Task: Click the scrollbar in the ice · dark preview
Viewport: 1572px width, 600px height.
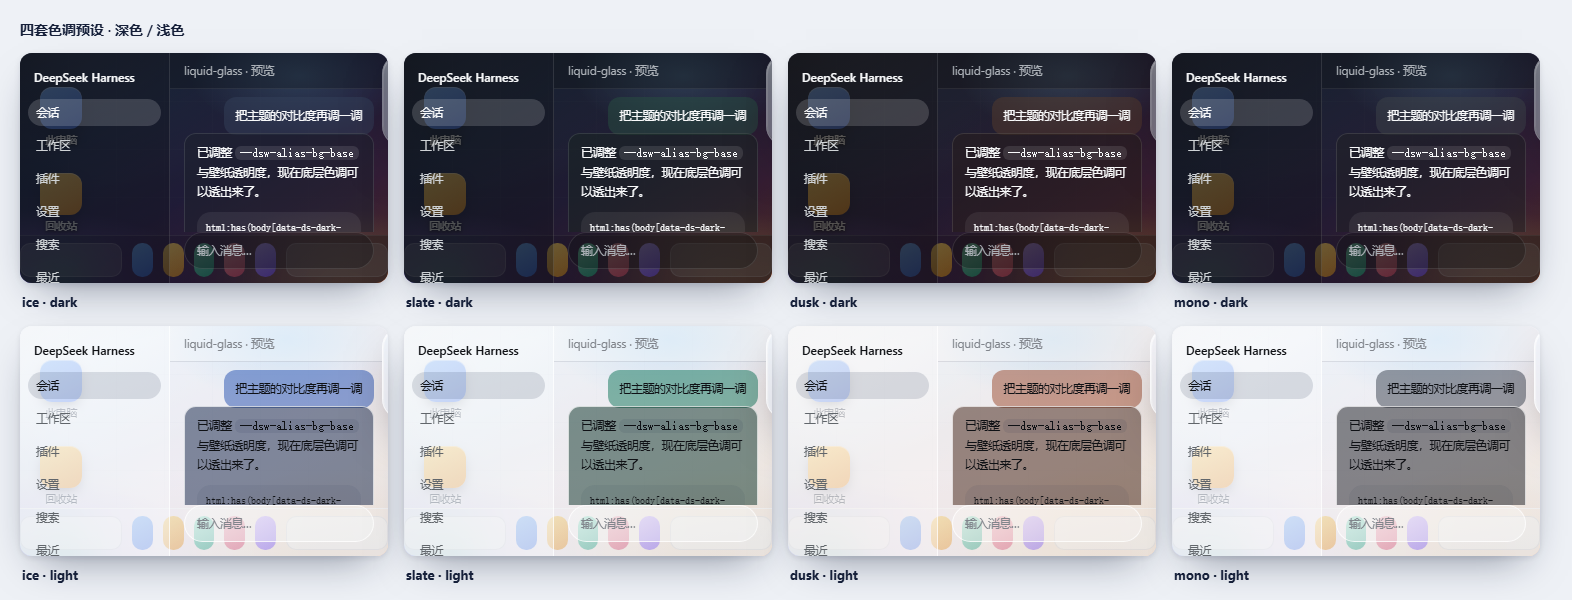Action: [385, 100]
